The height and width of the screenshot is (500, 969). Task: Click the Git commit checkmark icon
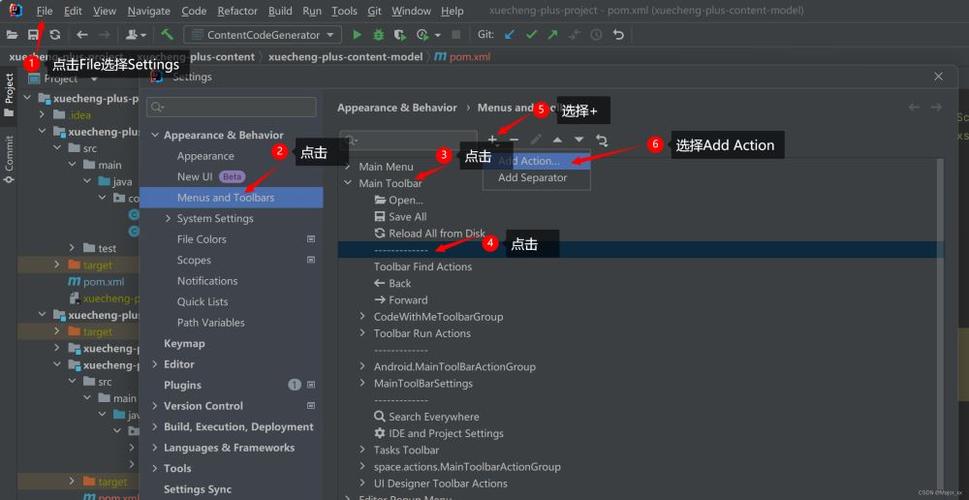tap(531, 35)
